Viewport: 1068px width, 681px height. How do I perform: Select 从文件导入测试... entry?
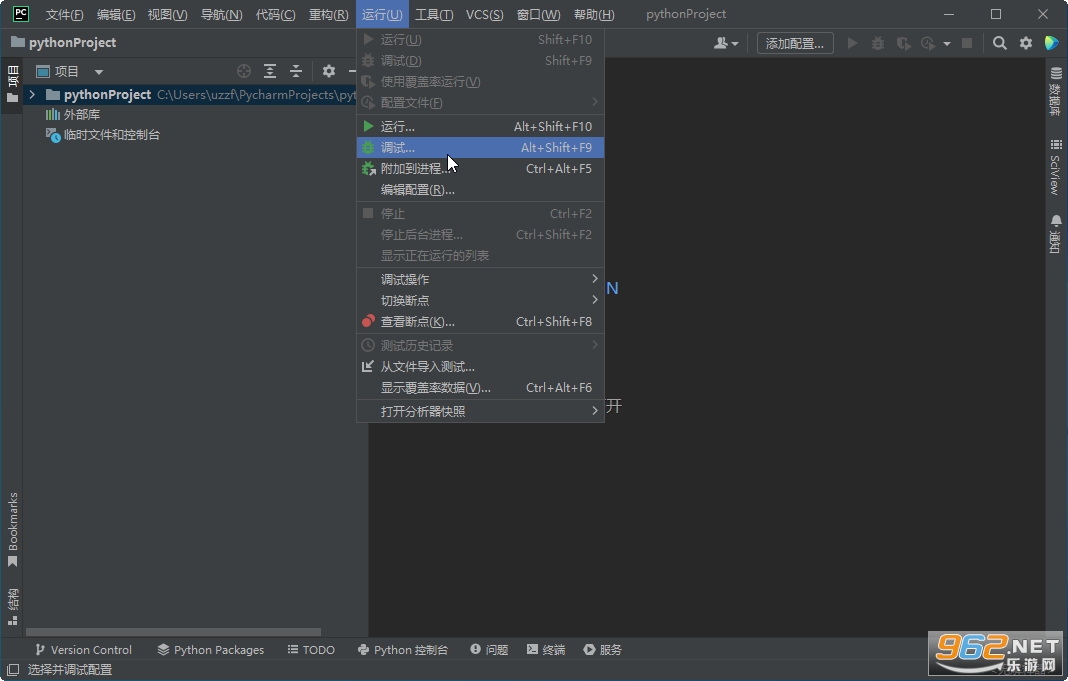click(x=480, y=366)
